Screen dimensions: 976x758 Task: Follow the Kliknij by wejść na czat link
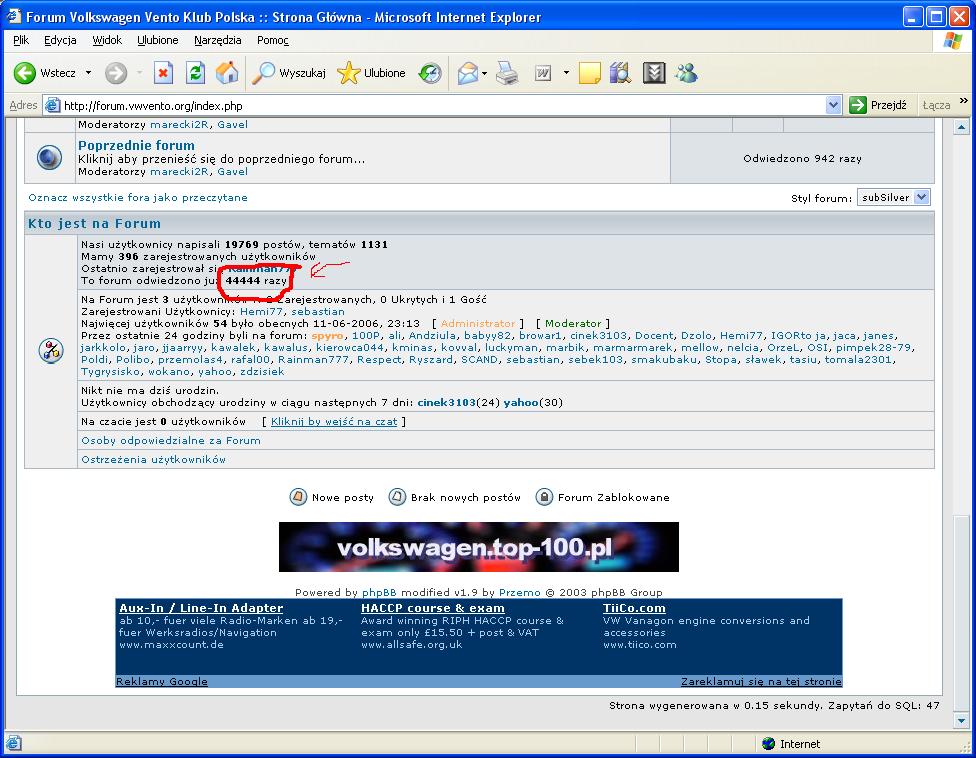click(x=334, y=421)
